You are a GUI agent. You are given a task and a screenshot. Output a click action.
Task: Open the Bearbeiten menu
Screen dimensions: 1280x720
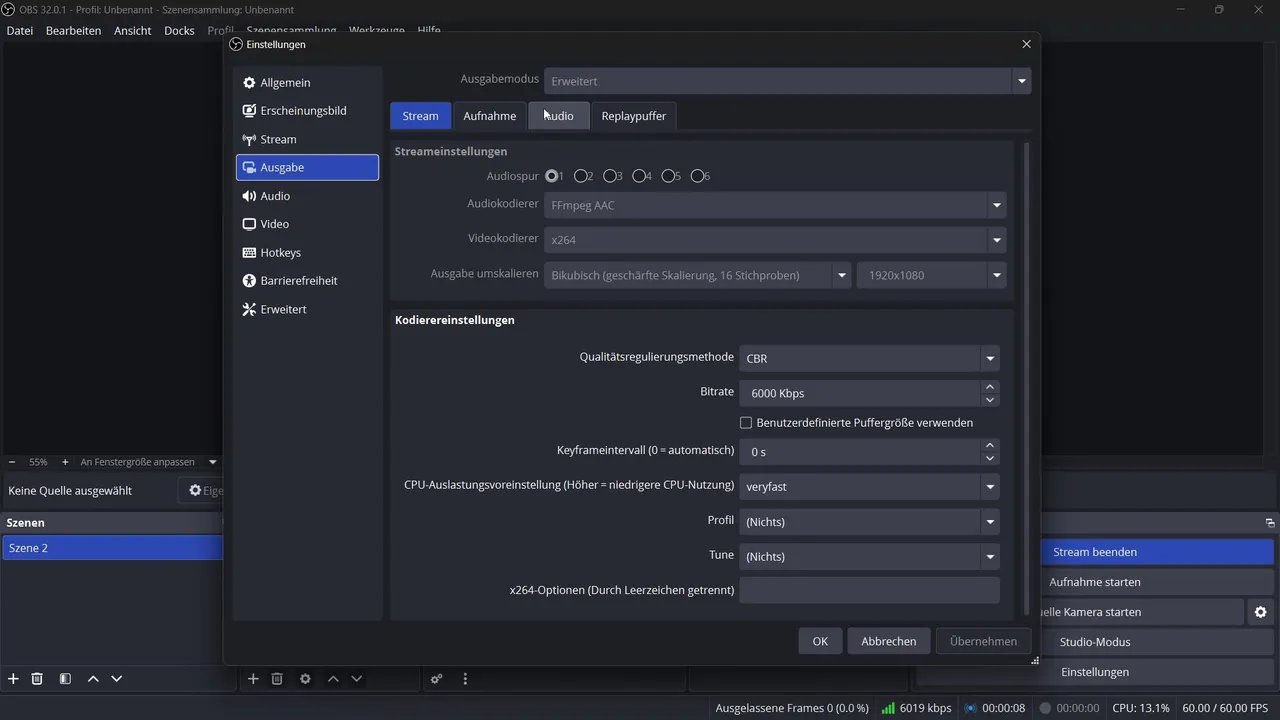(73, 31)
